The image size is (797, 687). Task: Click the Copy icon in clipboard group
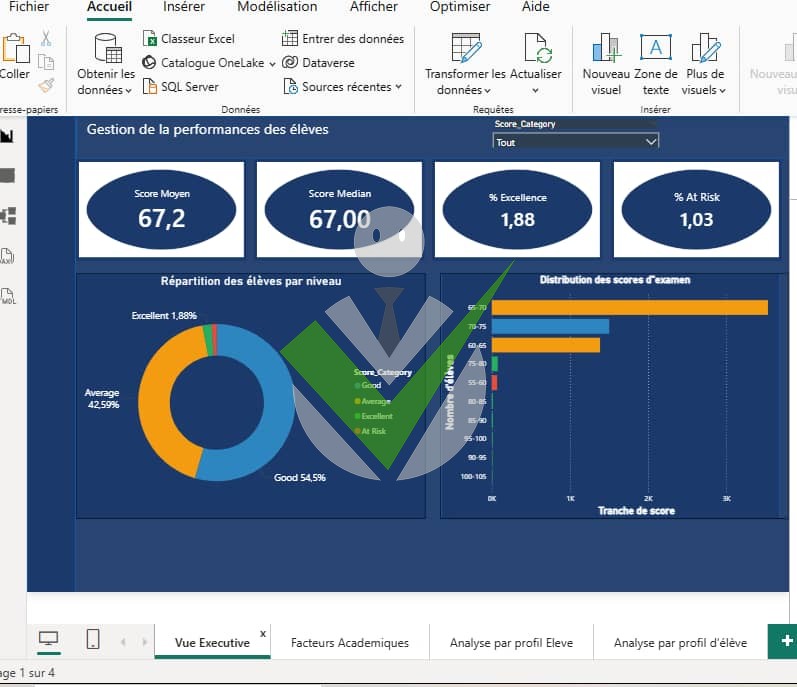pyautogui.click(x=46, y=62)
